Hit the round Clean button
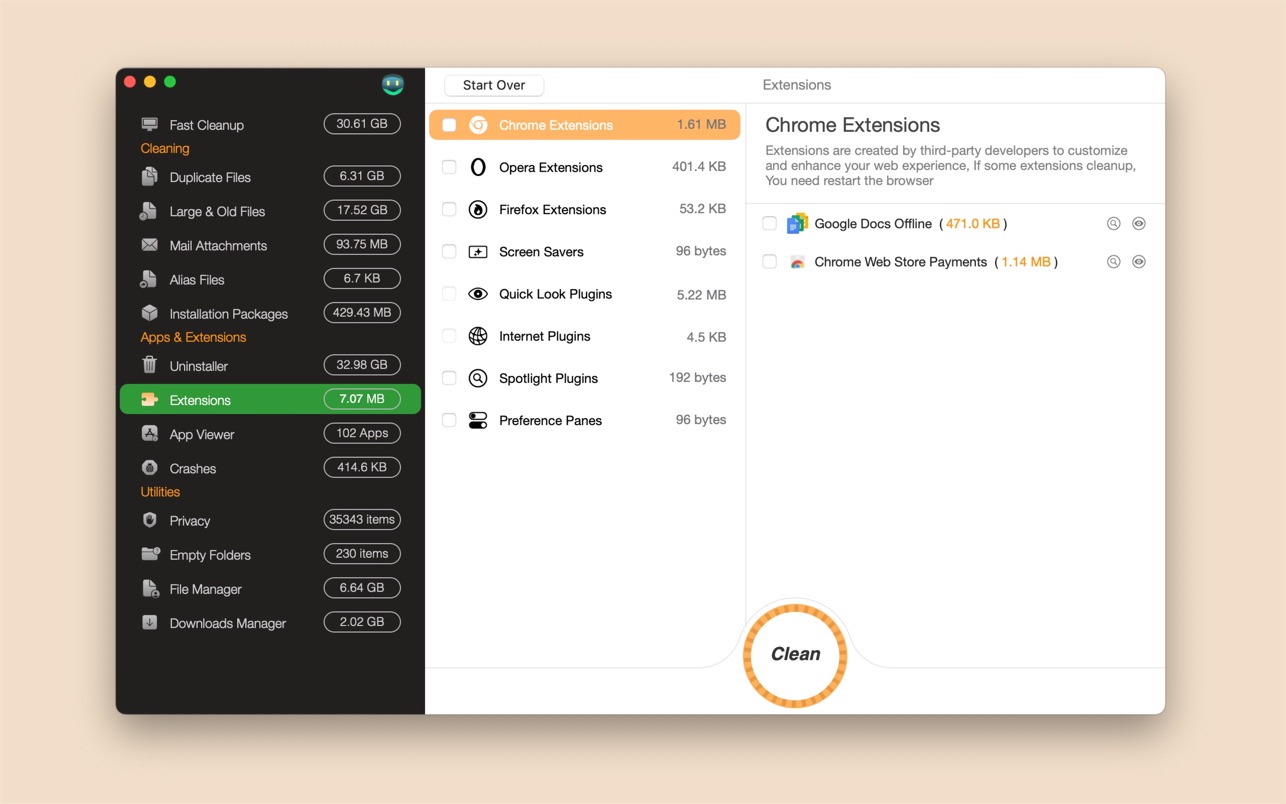Image resolution: width=1286 pixels, height=804 pixels. (x=795, y=655)
